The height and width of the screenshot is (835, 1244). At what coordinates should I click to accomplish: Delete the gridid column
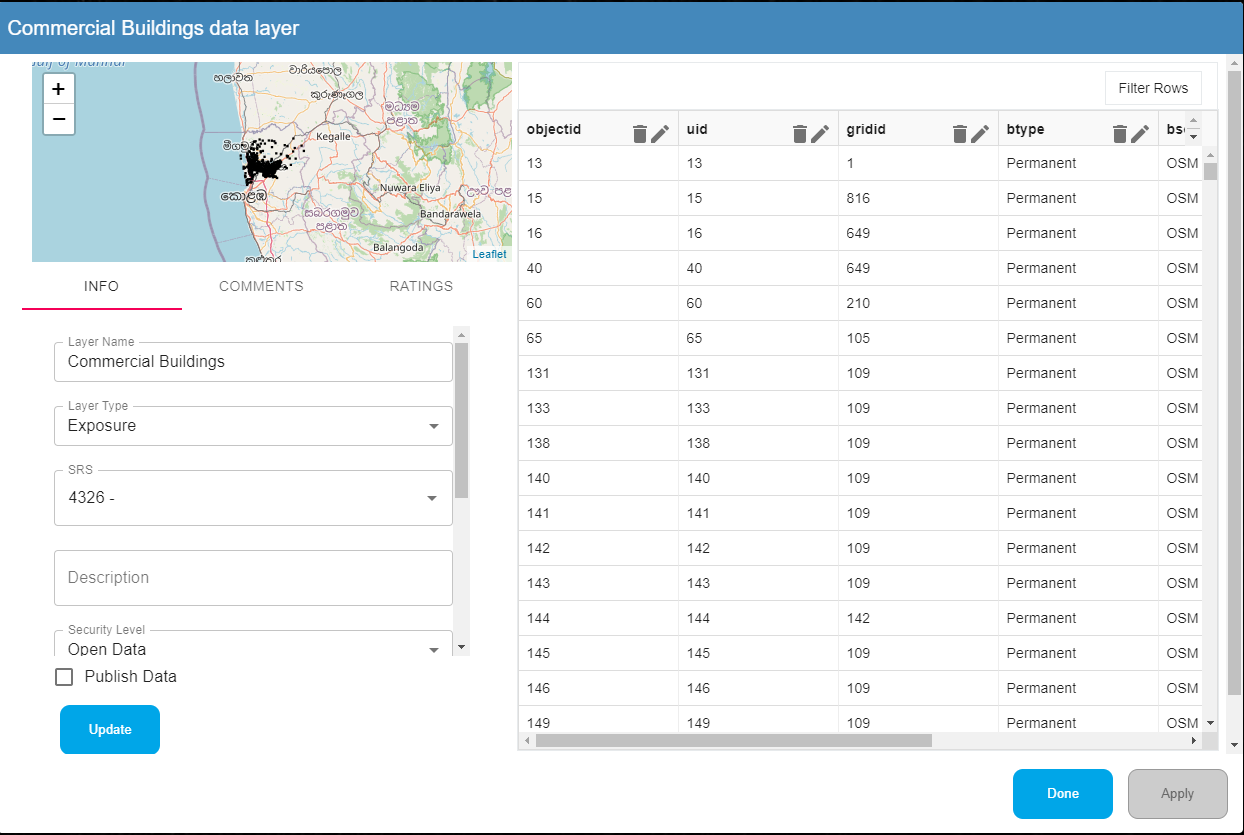pos(960,134)
